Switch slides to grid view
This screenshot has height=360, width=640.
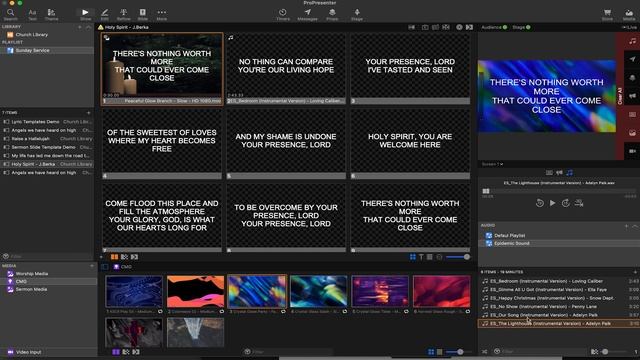(x=413, y=257)
